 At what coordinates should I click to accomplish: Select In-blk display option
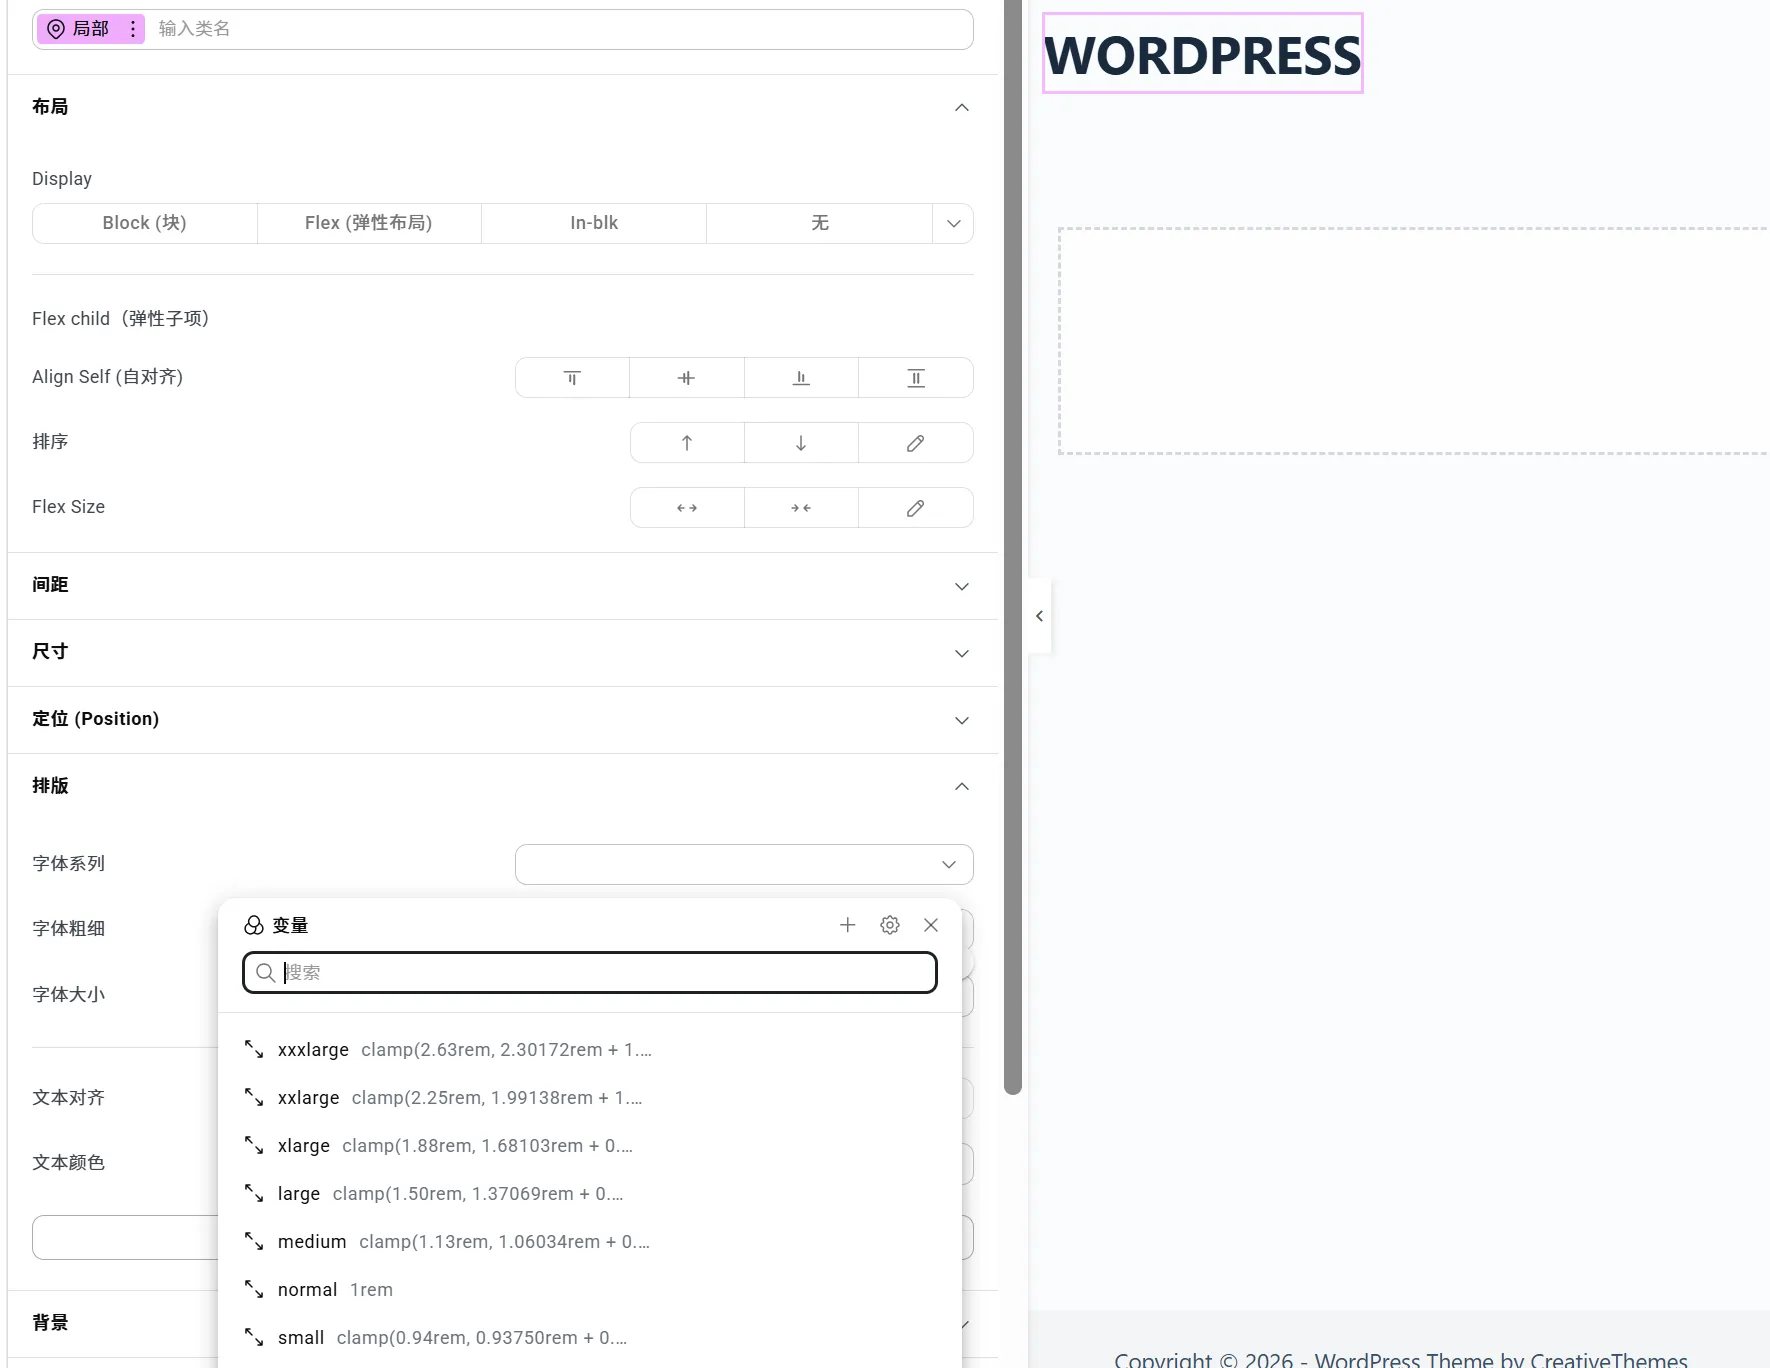[x=594, y=223]
